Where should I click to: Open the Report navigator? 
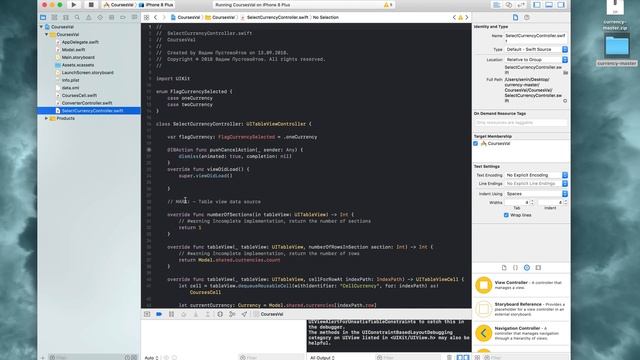point(134,18)
